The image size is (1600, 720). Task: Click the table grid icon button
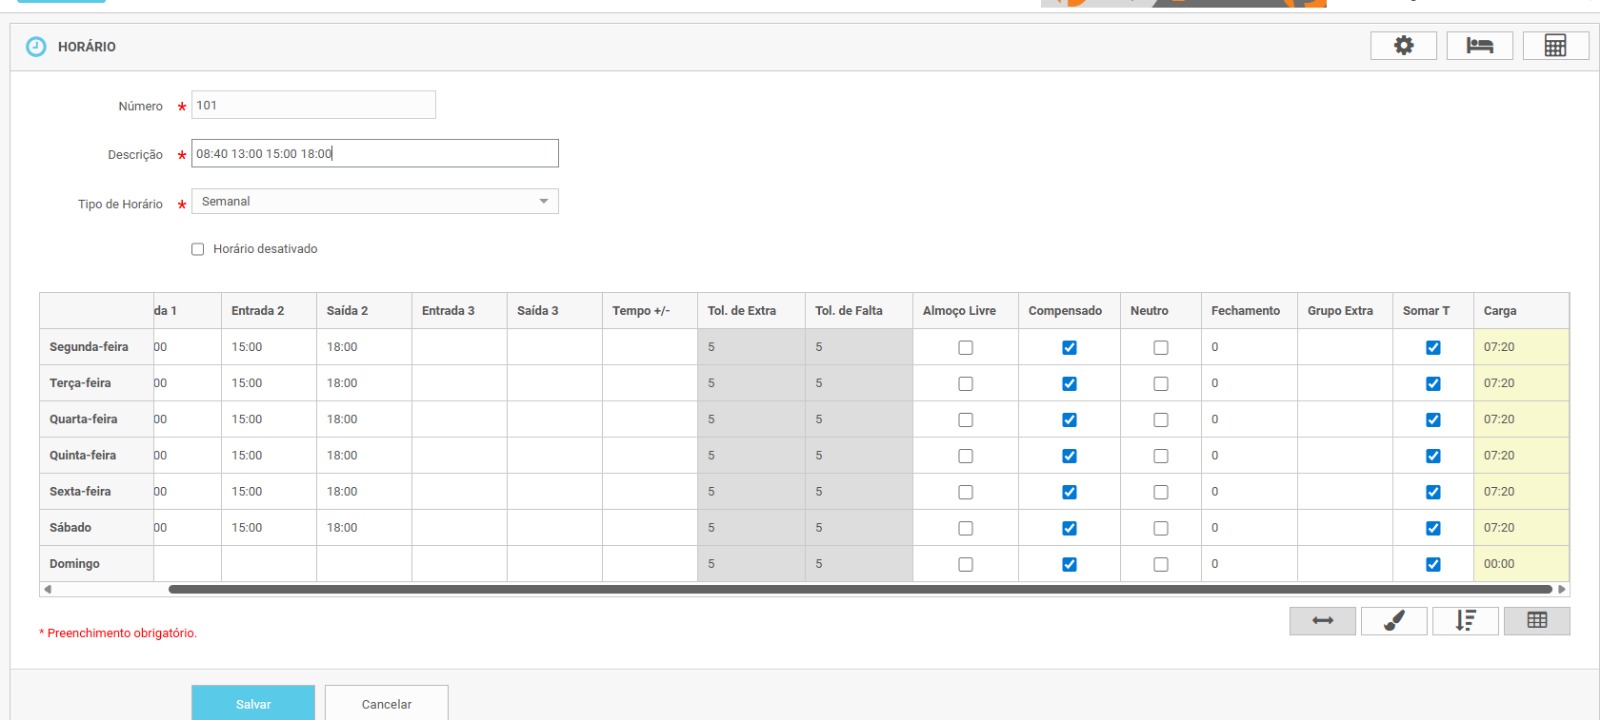1537,621
